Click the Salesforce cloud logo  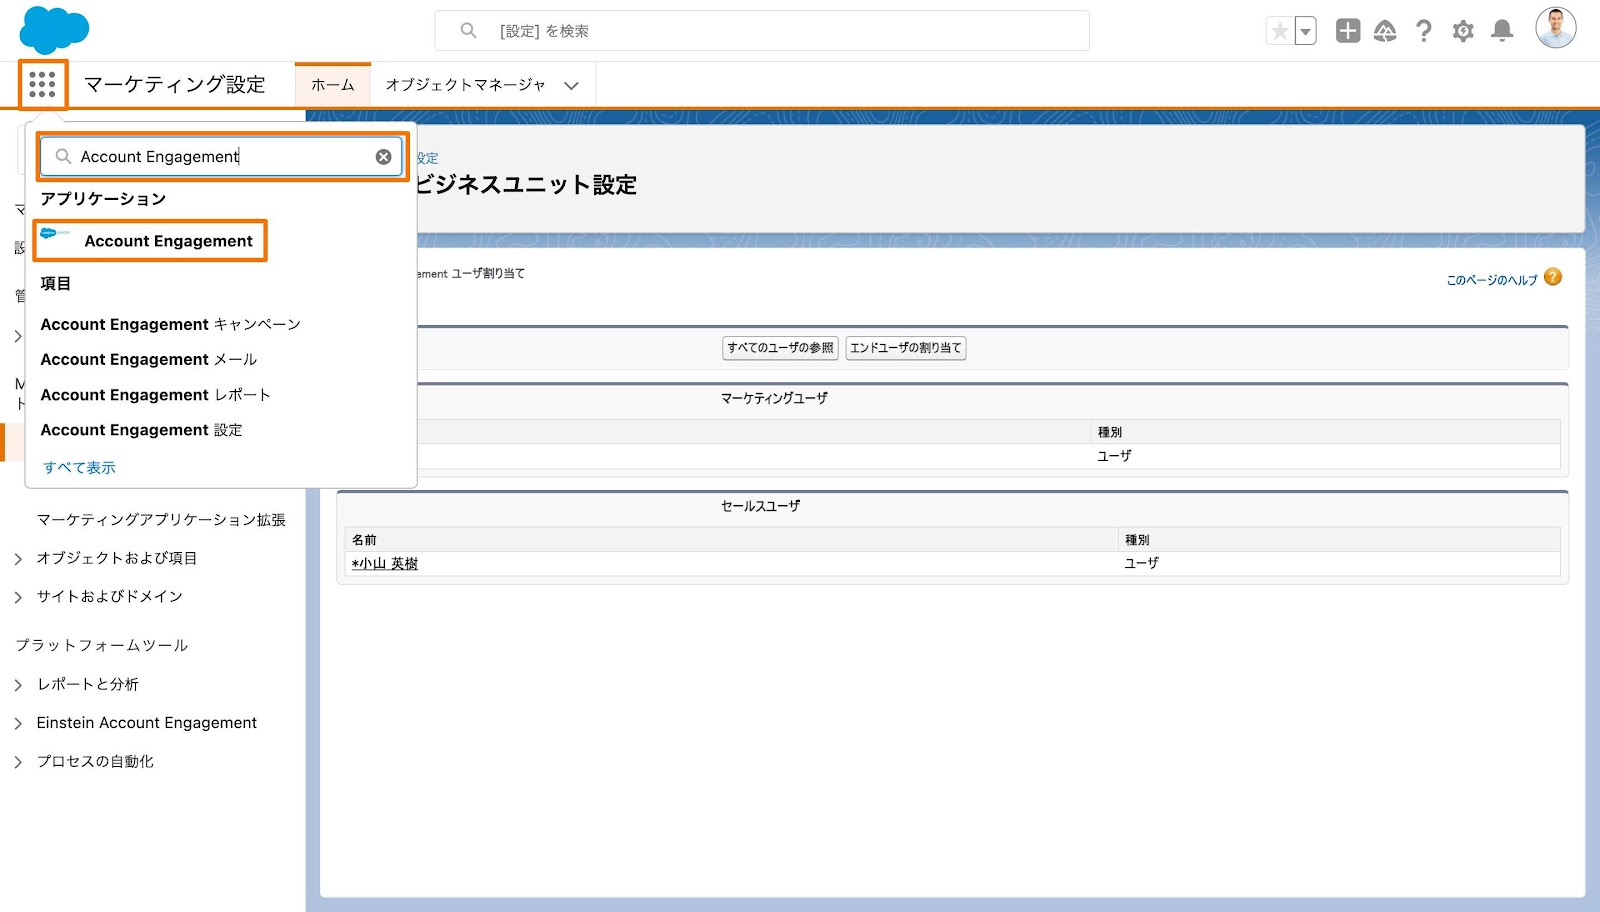54,30
